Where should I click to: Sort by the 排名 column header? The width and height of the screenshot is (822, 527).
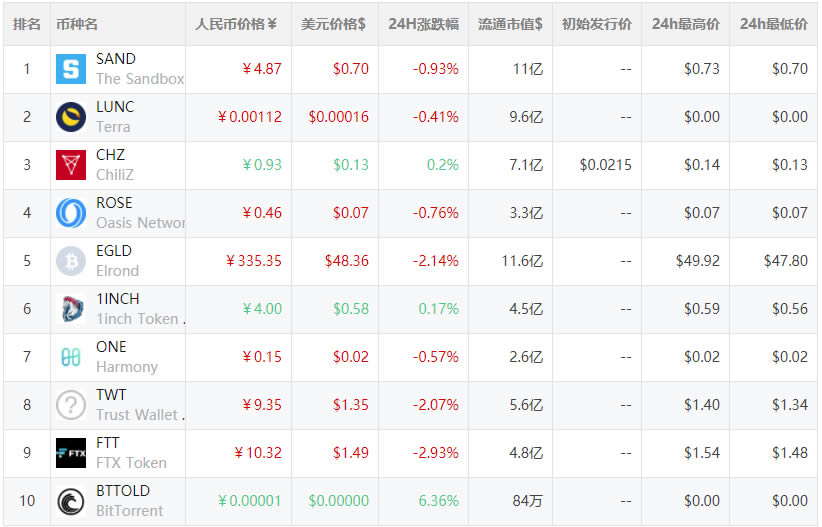[x=27, y=24]
